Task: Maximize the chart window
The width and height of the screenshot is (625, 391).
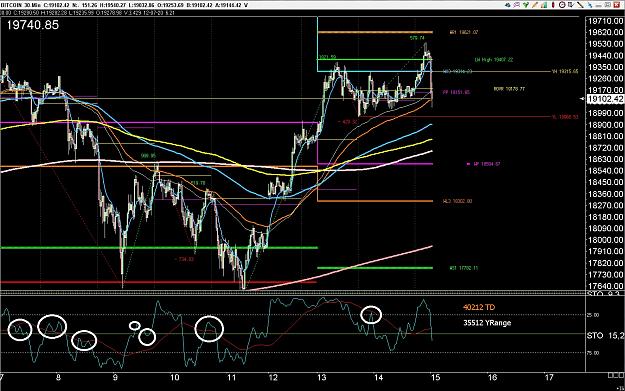Action: tap(607, 5)
